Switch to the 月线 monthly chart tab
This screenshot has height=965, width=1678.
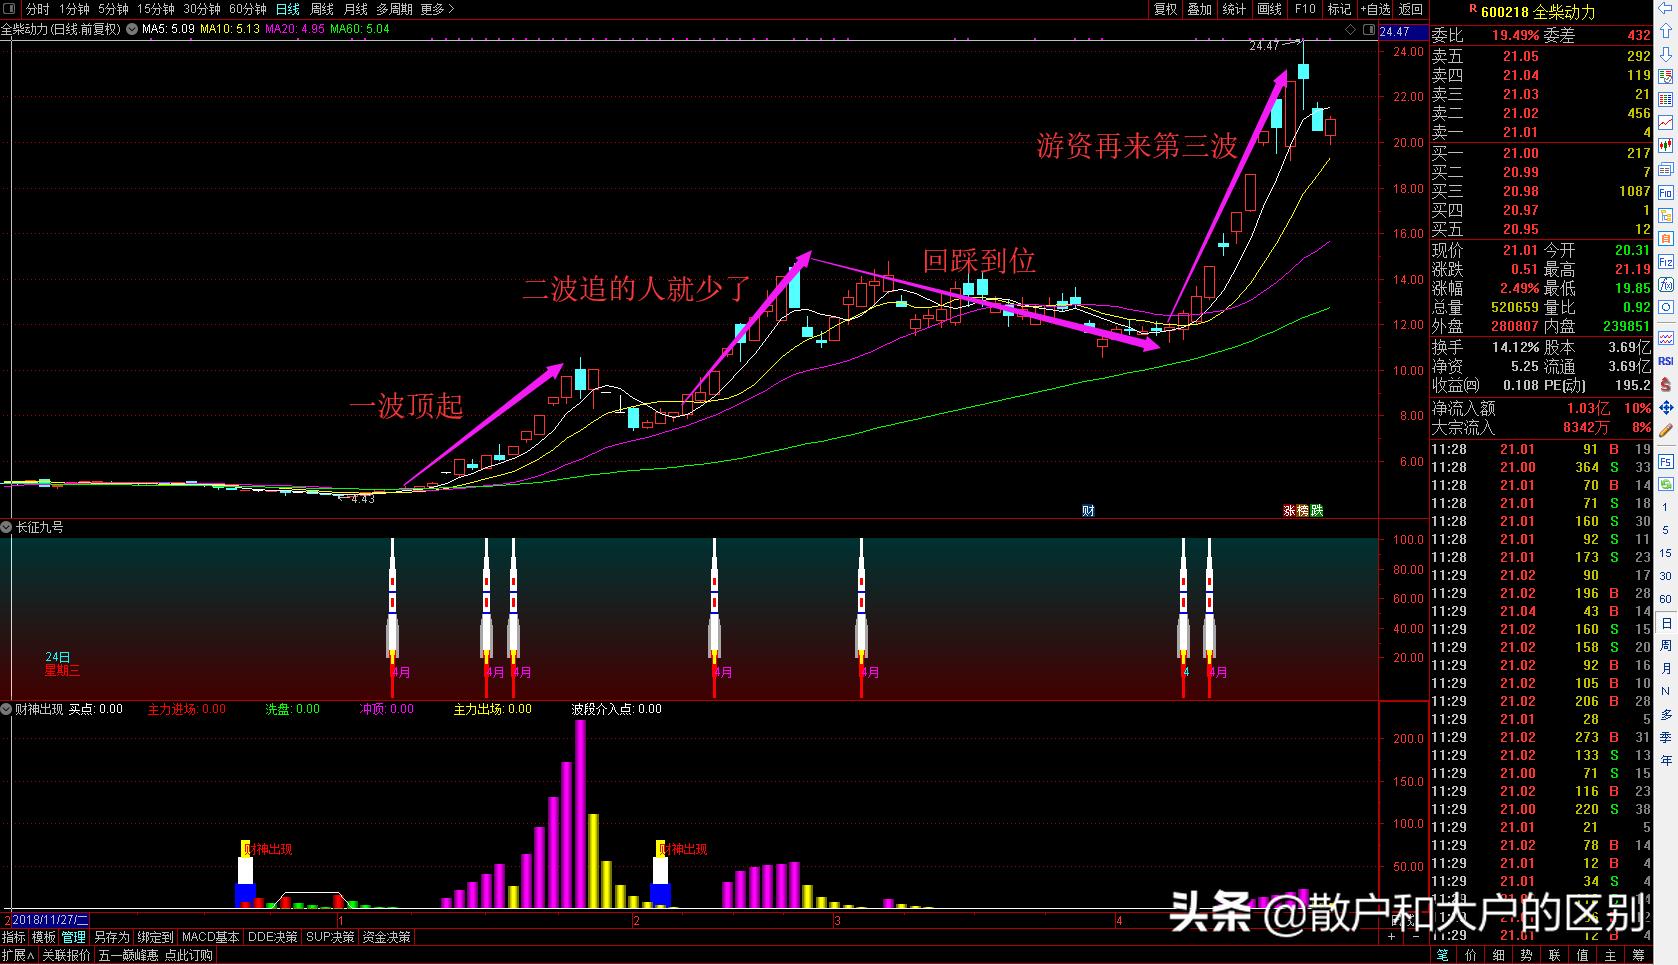click(355, 9)
